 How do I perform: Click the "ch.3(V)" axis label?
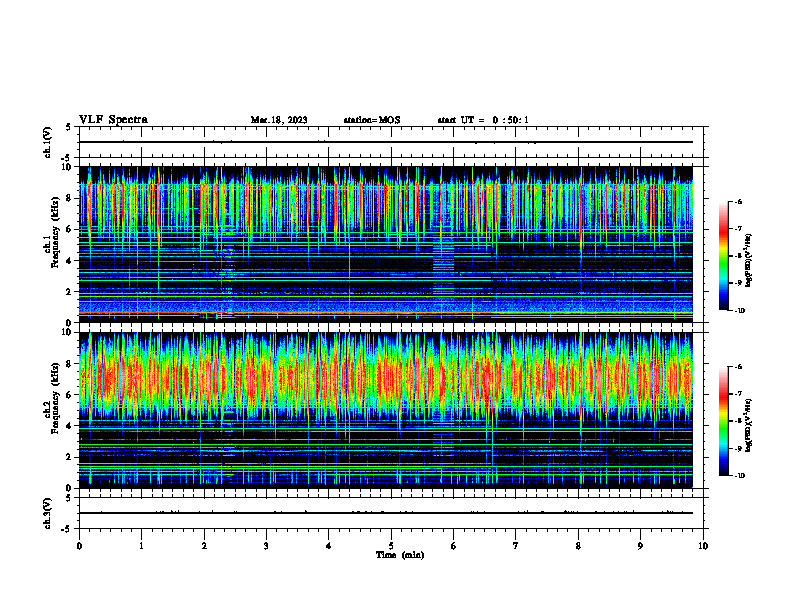[x=47, y=513]
